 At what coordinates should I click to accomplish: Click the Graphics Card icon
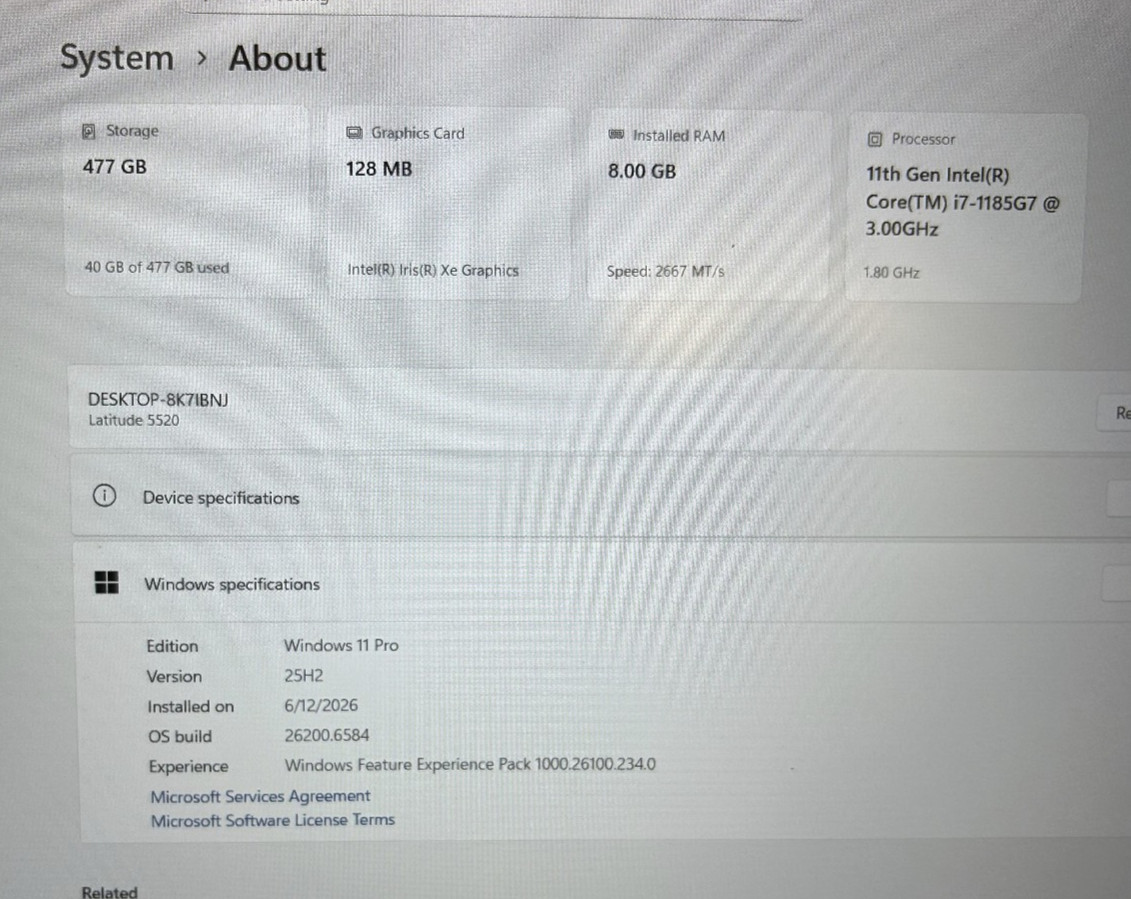pos(354,133)
